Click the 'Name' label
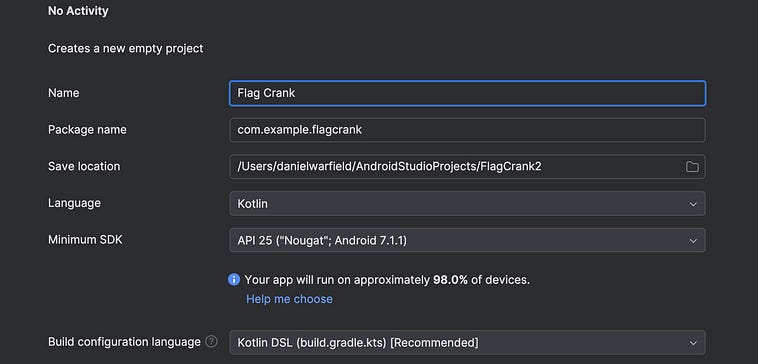The image size is (758, 364). click(x=63, y=93)
